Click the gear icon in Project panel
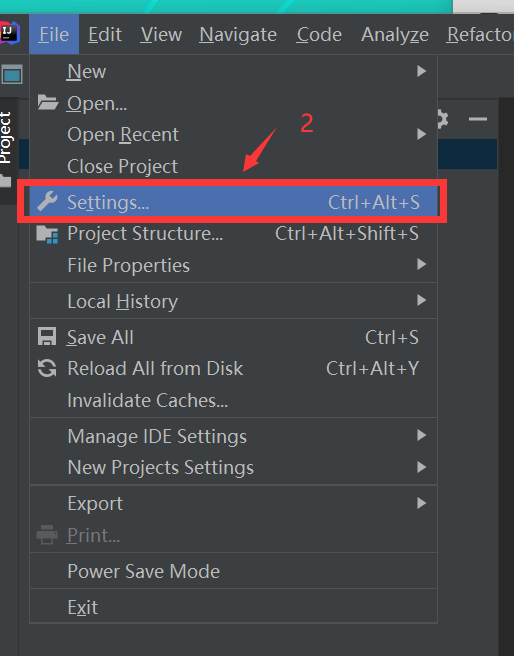Screen dimensions: 514x656 pos(442,120)
